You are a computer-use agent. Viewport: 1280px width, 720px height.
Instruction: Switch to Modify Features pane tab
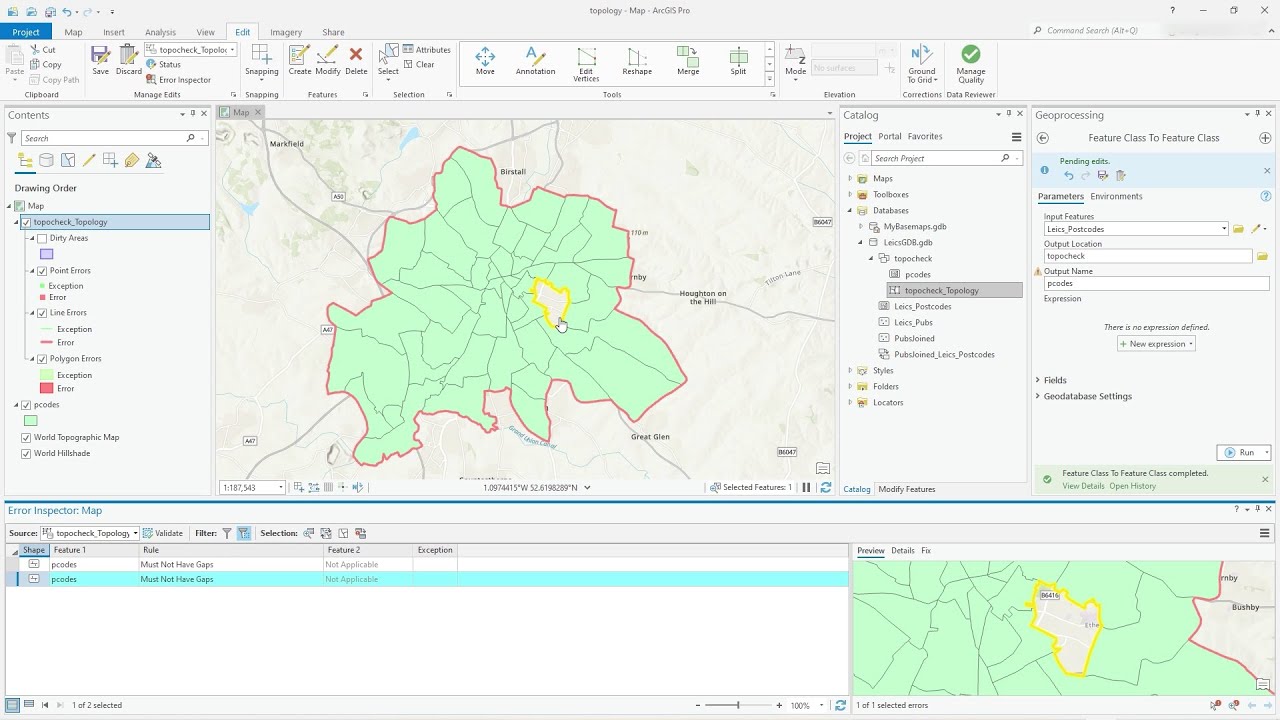(x=907, y=489)
